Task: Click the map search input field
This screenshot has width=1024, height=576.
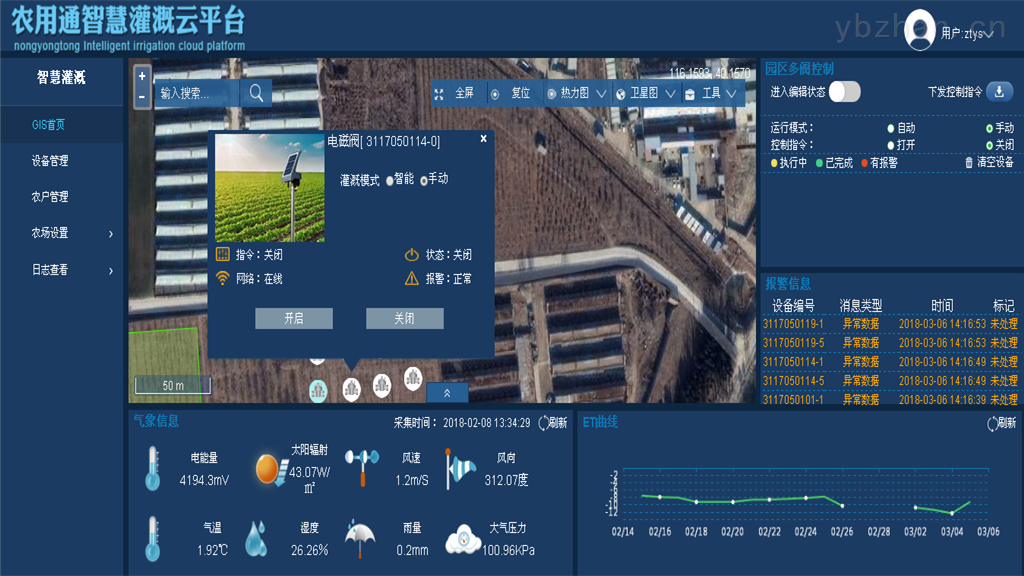Action: (197, 93)
